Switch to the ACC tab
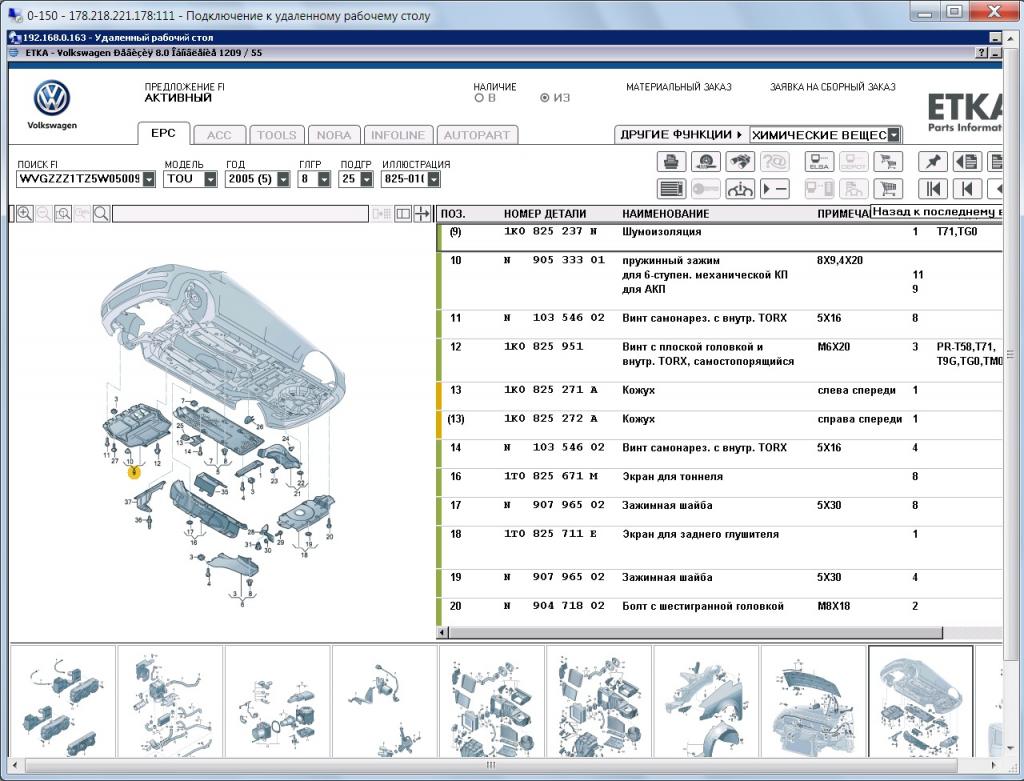 click(219, 135)
